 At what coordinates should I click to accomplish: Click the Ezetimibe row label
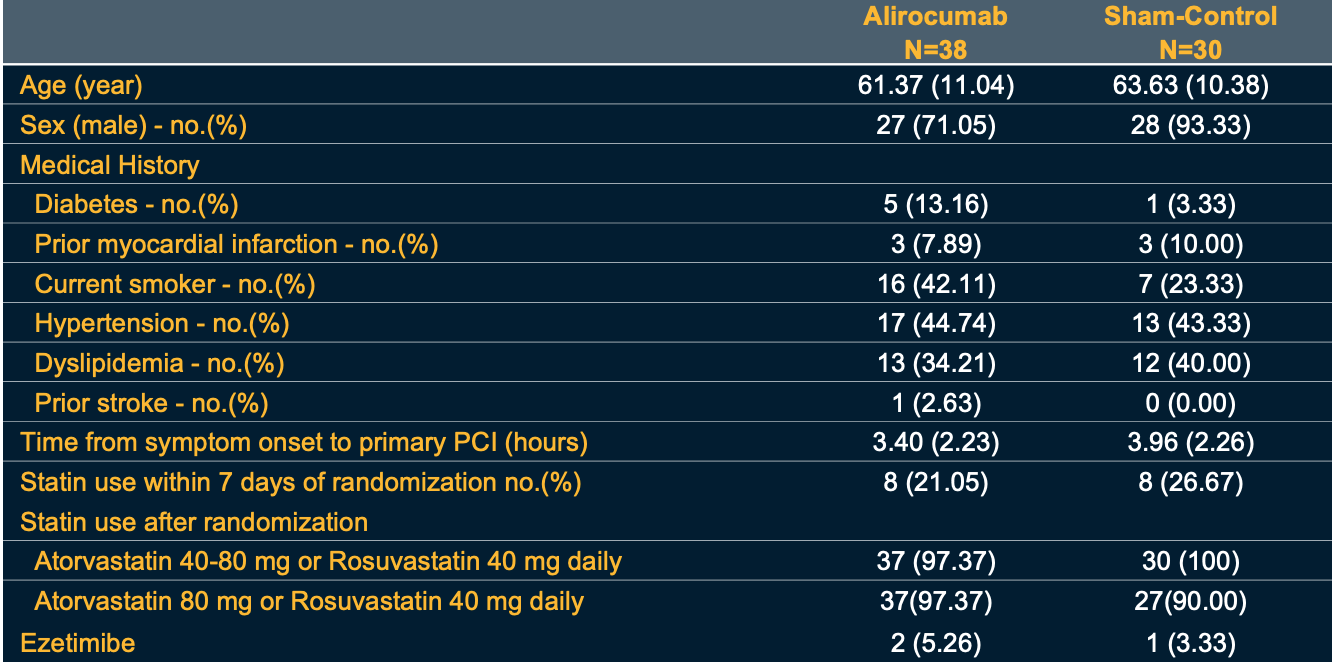pos(77,641)
